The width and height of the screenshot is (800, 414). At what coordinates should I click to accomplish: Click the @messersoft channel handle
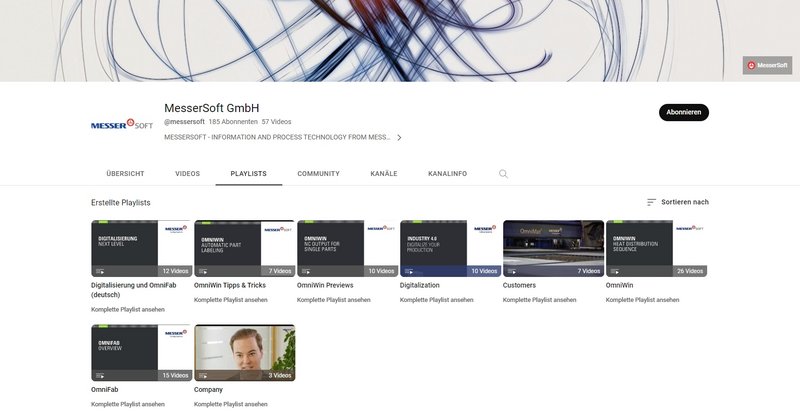tap(184, 122)
